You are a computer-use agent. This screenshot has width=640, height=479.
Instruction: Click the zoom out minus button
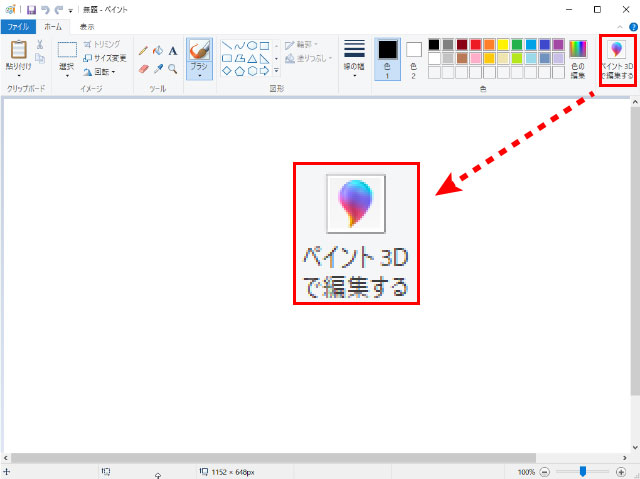(x=545, y=472)
